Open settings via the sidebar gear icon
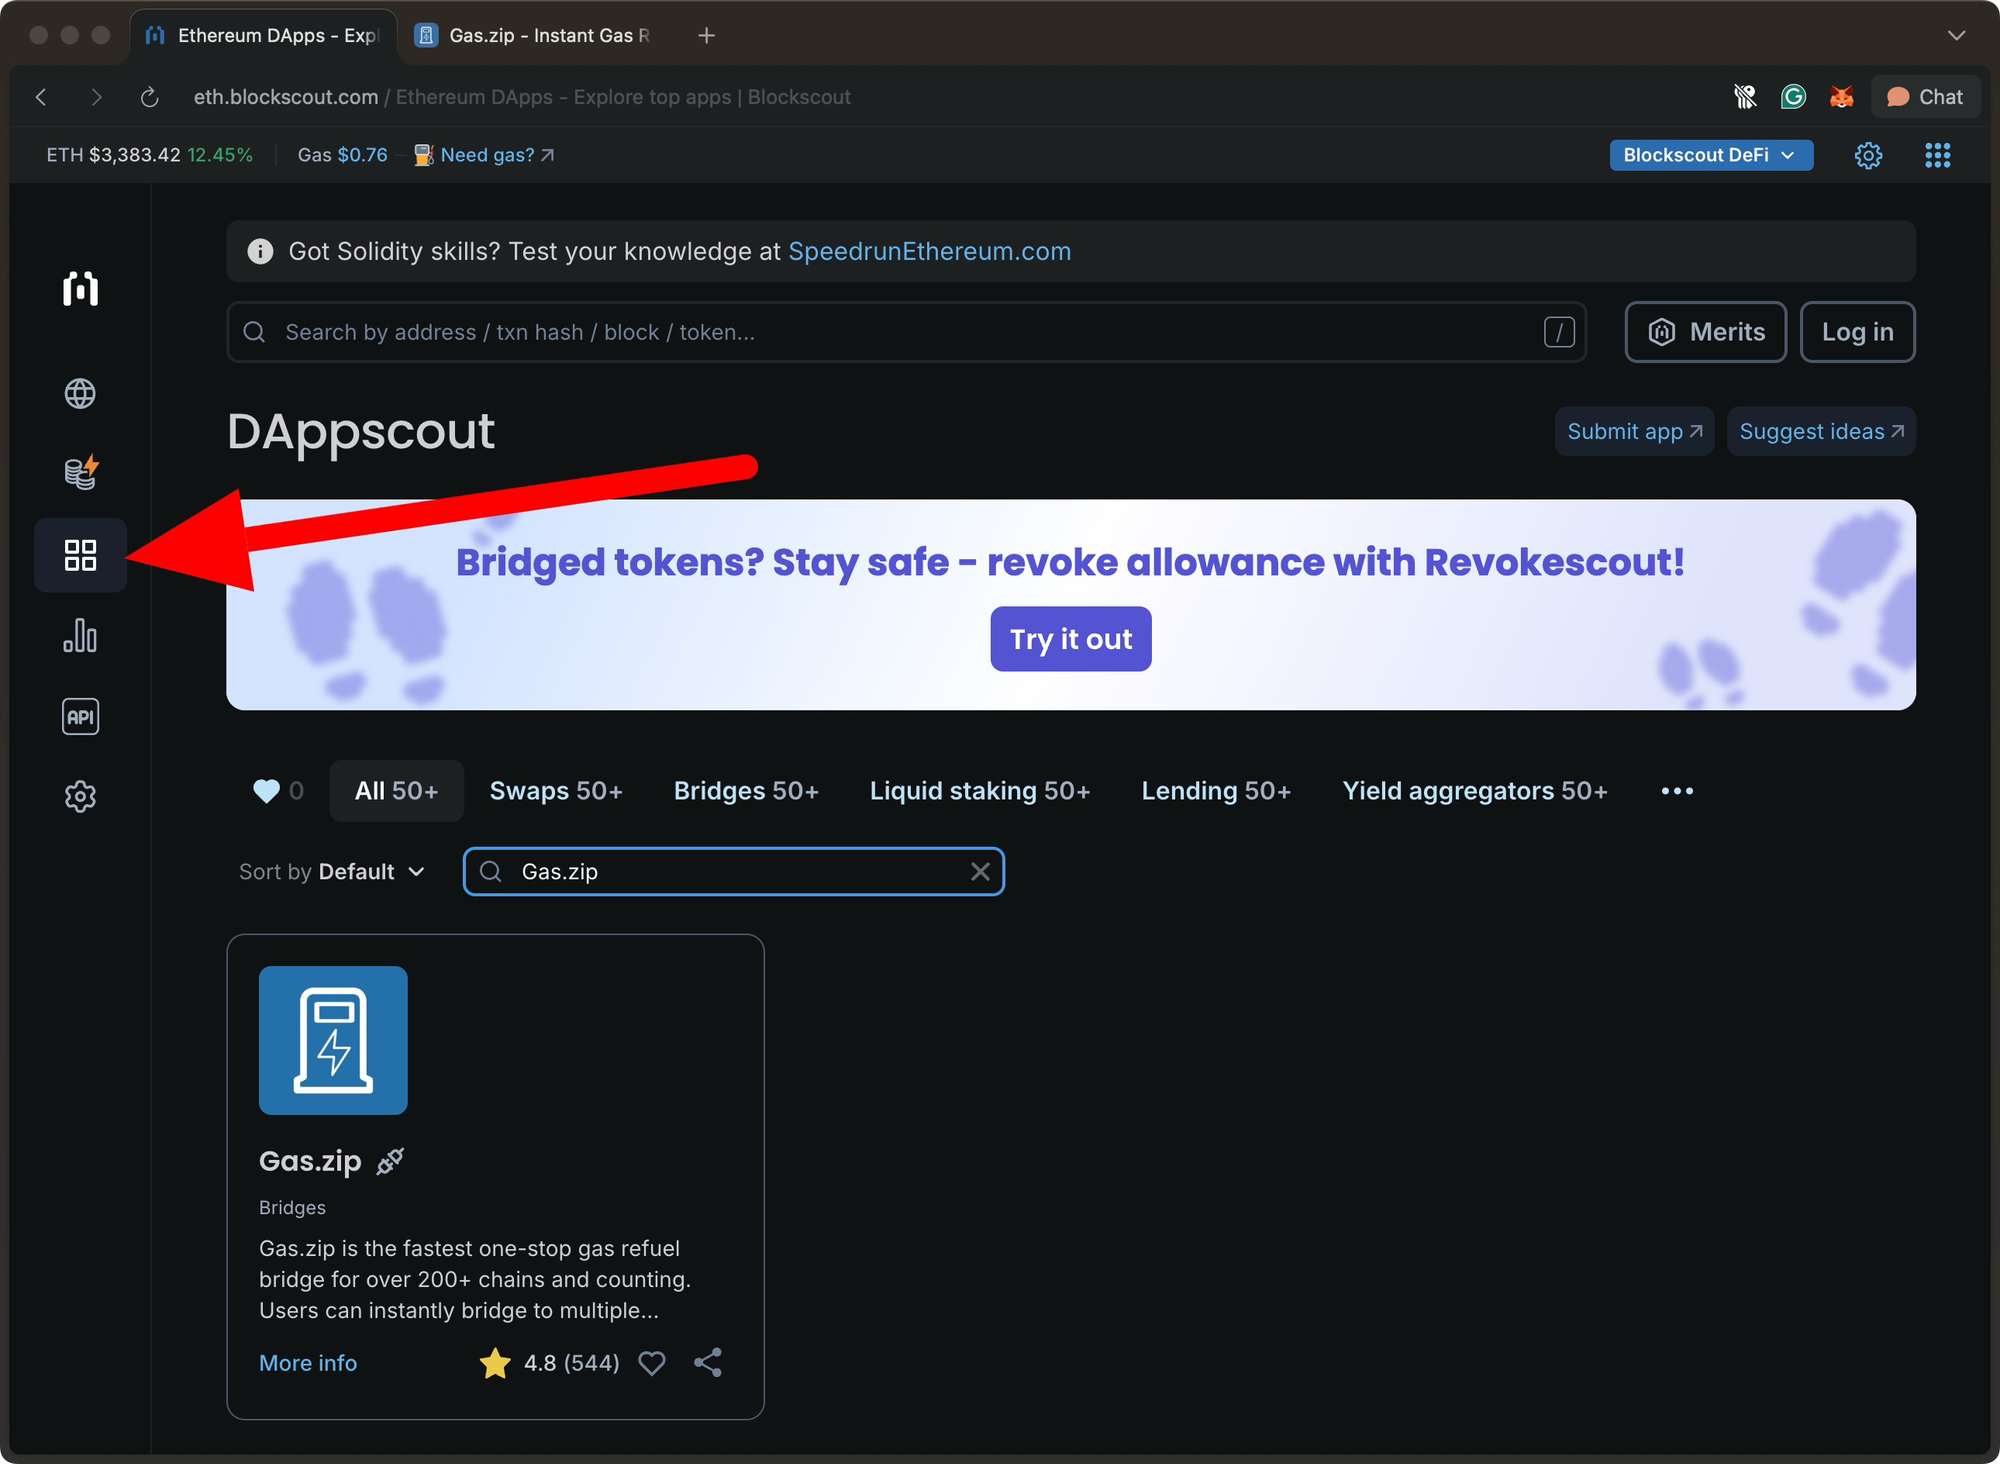2000x1464 pixels. 80,796
